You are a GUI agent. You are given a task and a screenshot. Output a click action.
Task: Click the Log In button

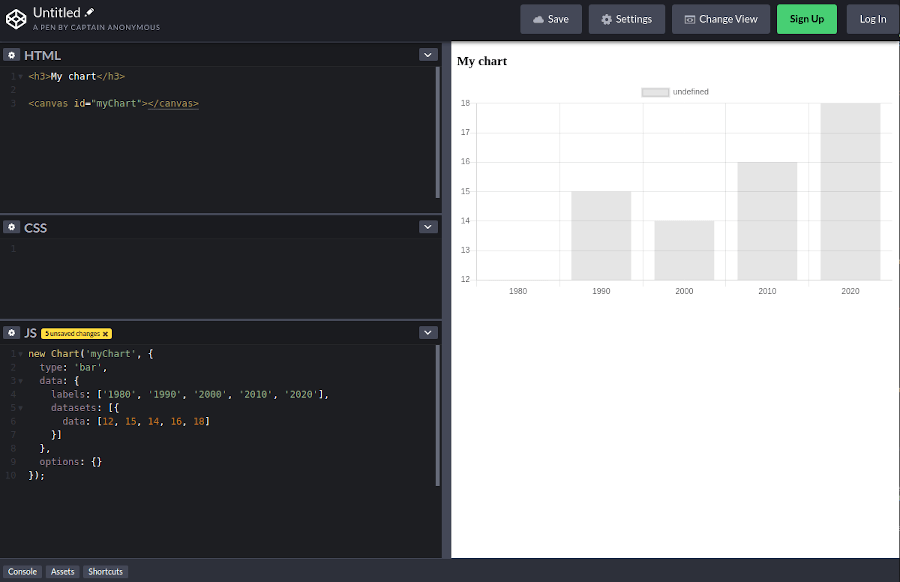coord(872,18)
